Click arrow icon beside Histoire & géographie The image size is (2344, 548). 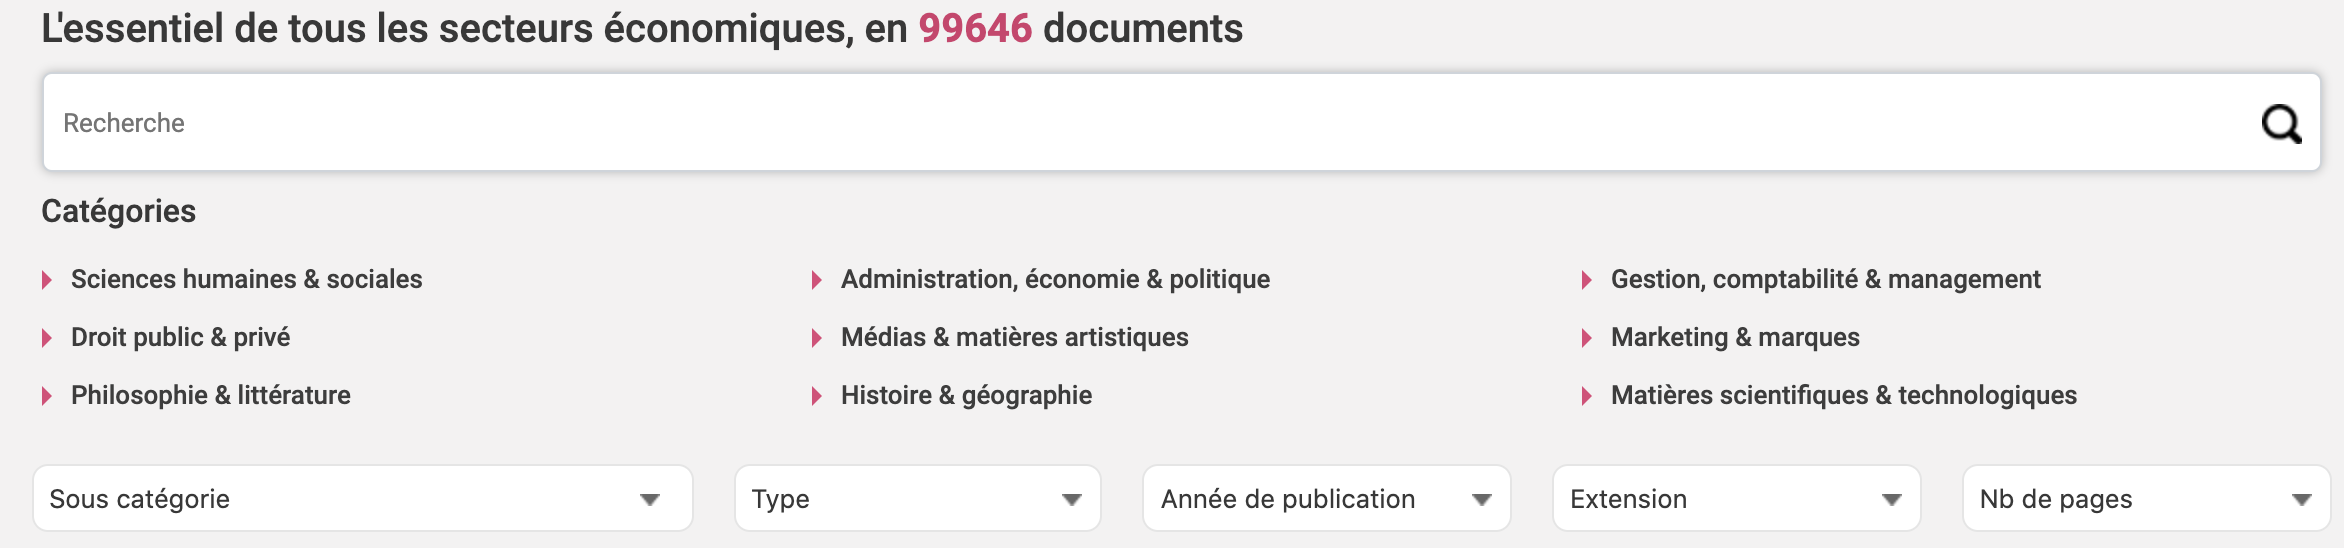point(817,396)
